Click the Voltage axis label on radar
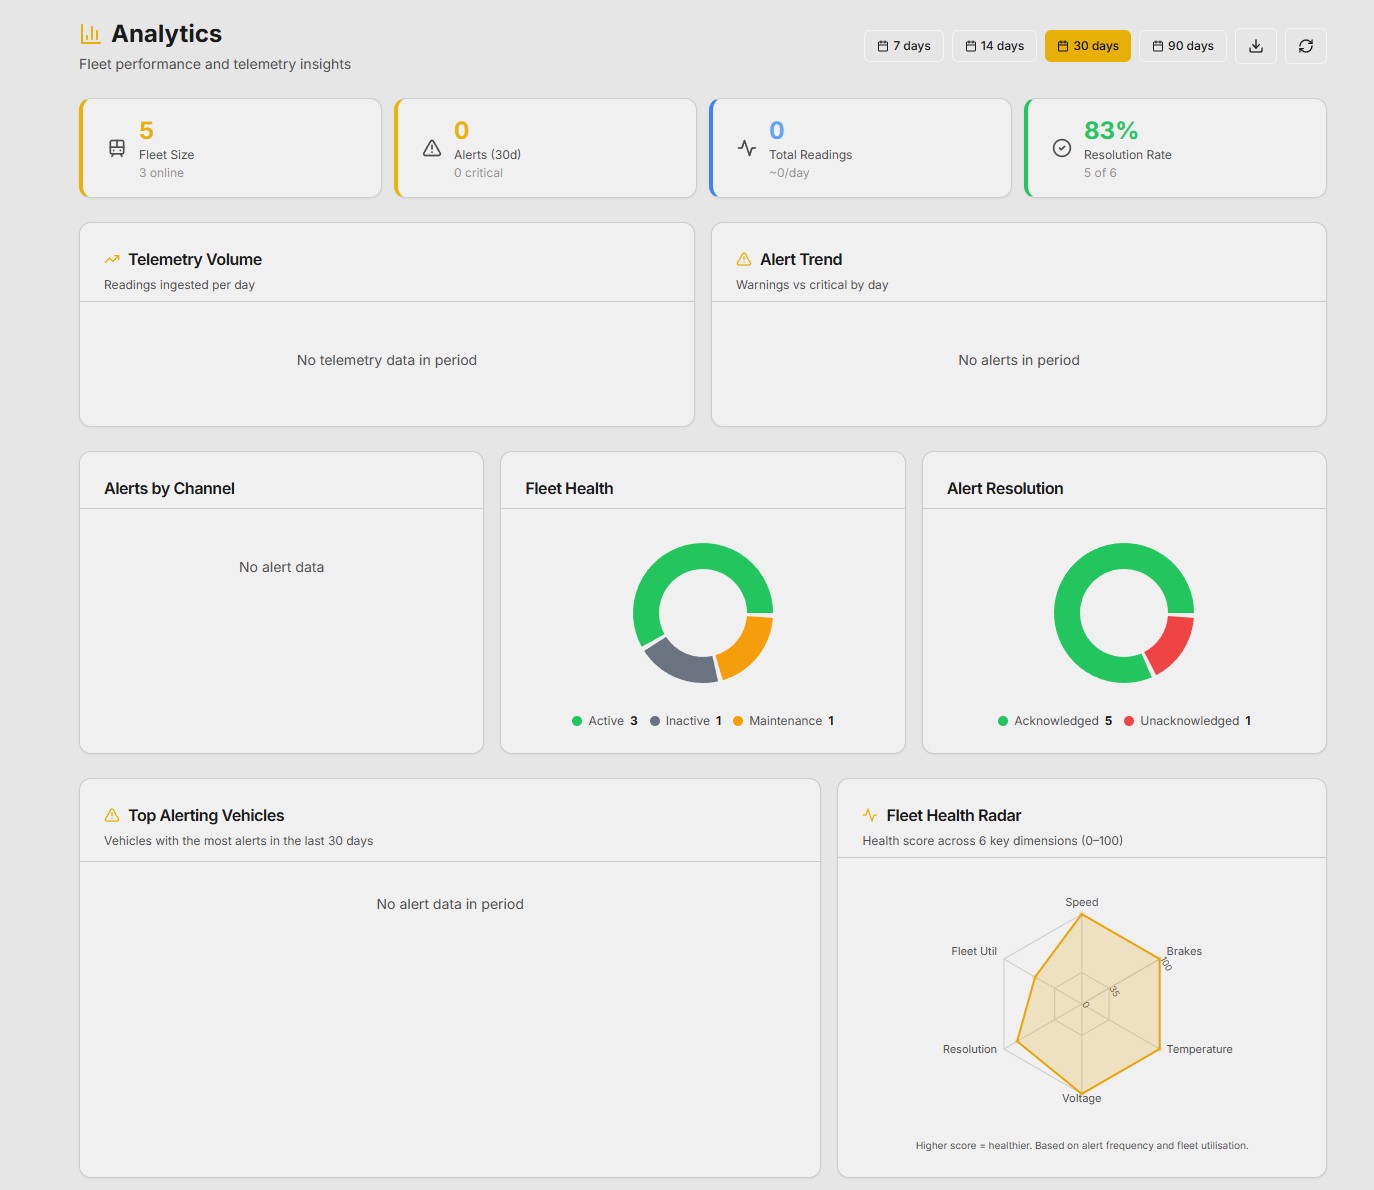Image resolution: width=1374 pixels, height=1190 pixels. (1082, 1098)
